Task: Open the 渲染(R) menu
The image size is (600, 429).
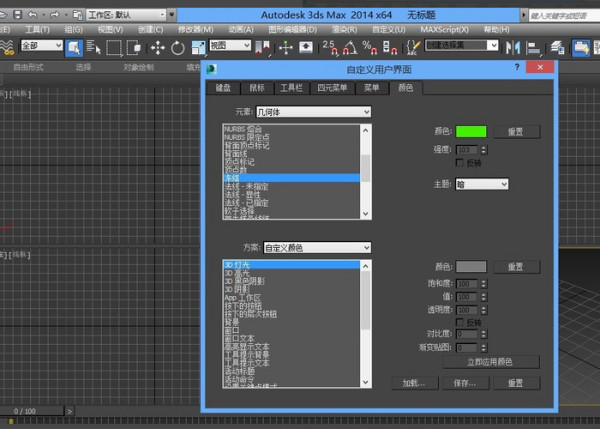Action: pyautogui.click(x=344, y=29)
